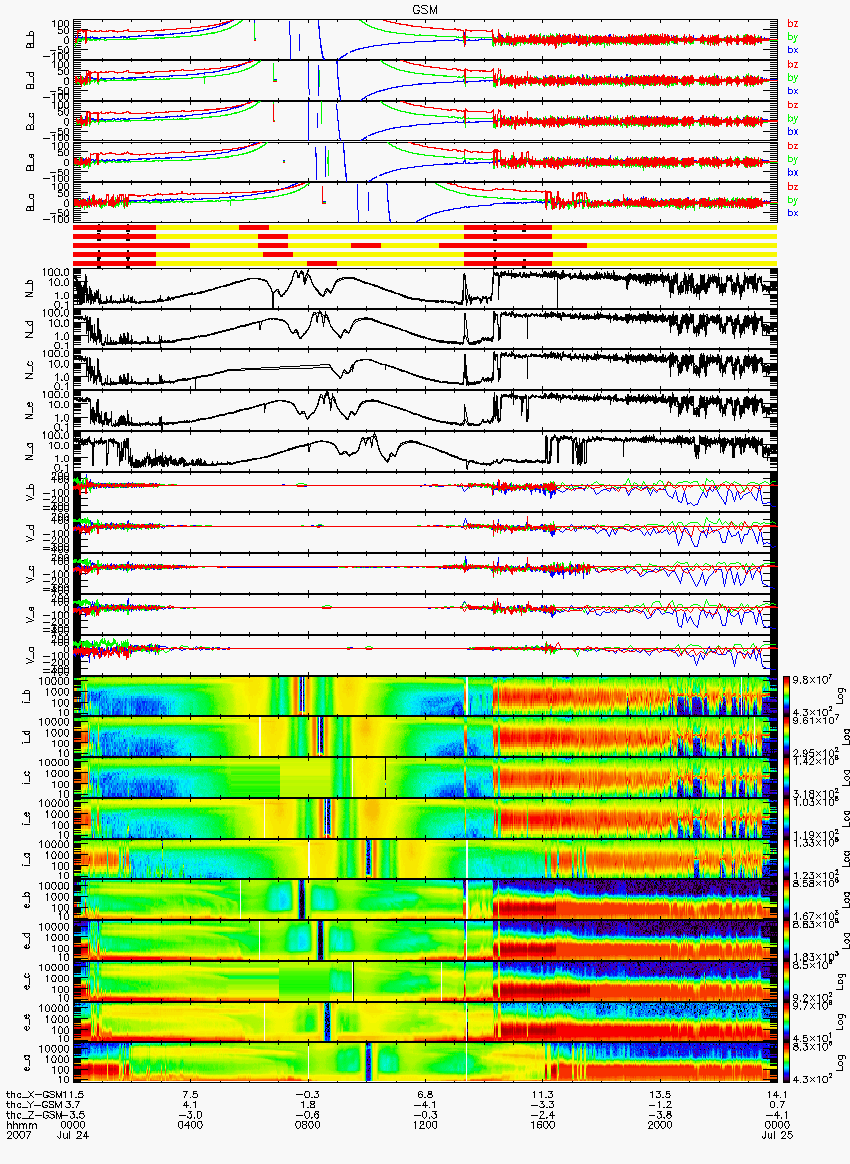This screenshot has height=1164, width=850.
Task: Click the Z-GSM value -3.8
Action: (659, 1114)
